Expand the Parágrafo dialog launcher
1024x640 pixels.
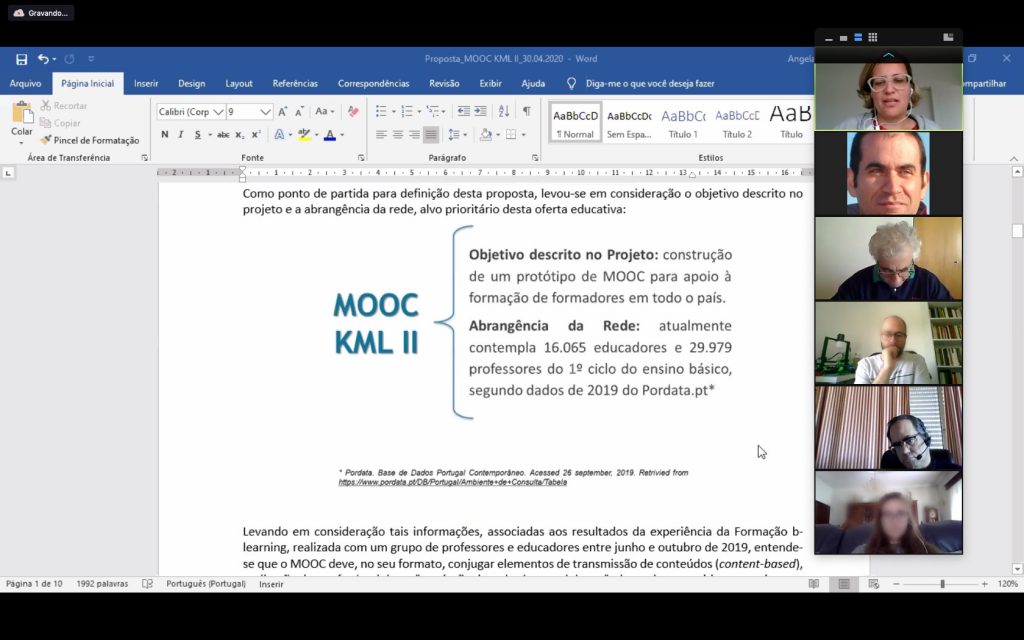pos(535,158)
